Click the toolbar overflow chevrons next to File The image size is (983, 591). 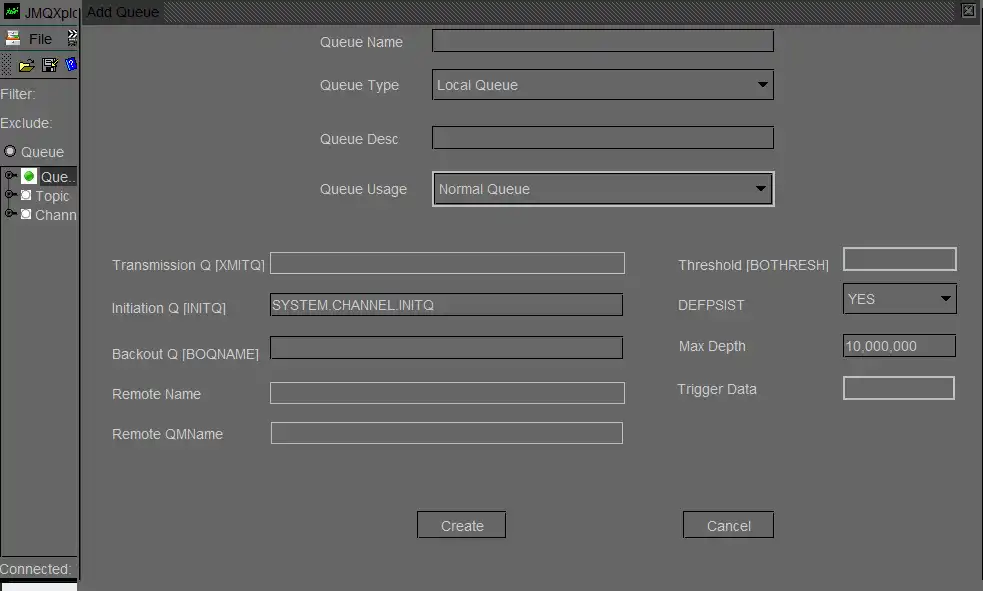click(72, 38)
